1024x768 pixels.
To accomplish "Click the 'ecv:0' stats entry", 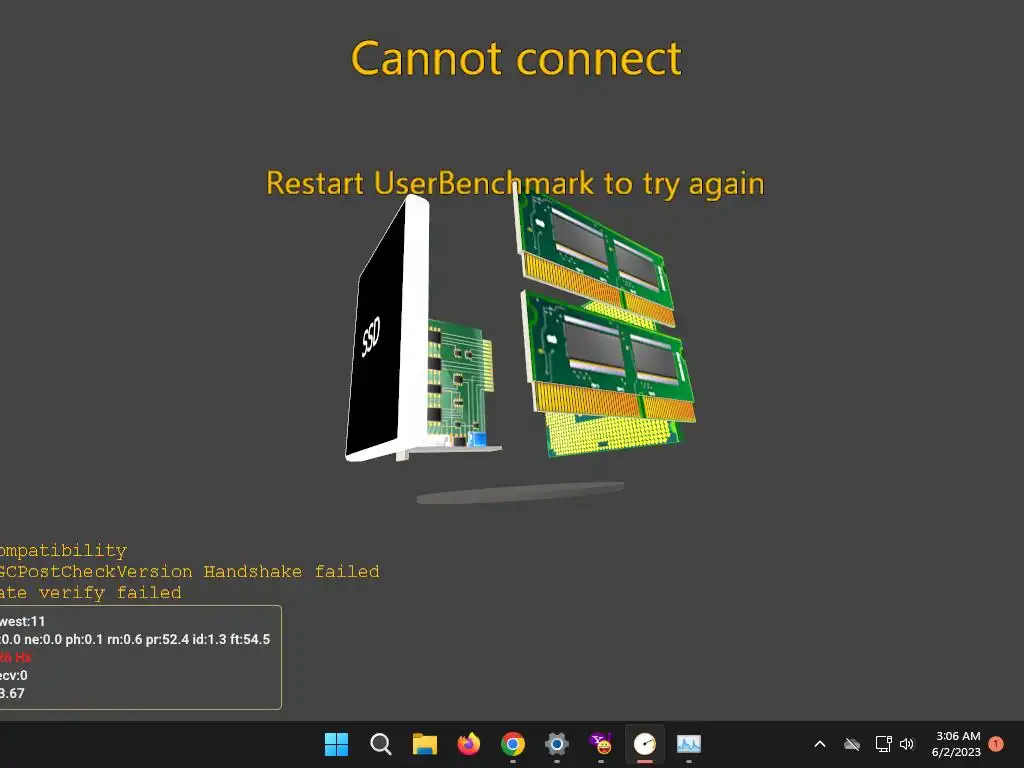I will (14, 675).
